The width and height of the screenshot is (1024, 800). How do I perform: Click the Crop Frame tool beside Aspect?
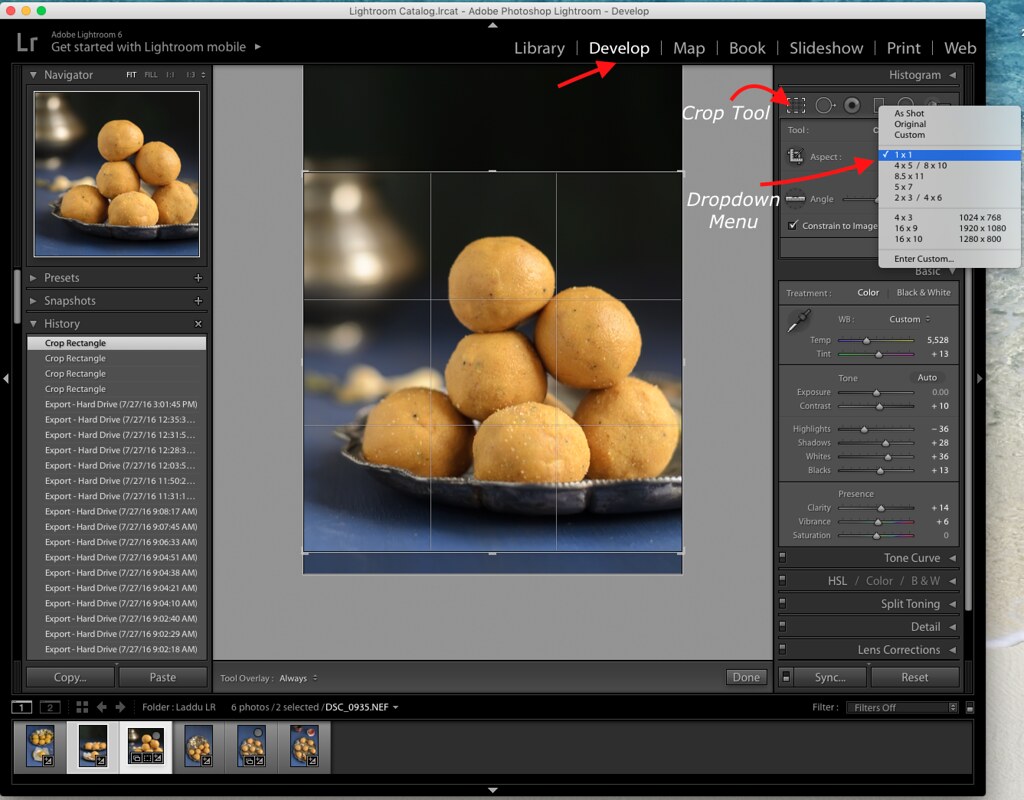click(x=796, y=157)
